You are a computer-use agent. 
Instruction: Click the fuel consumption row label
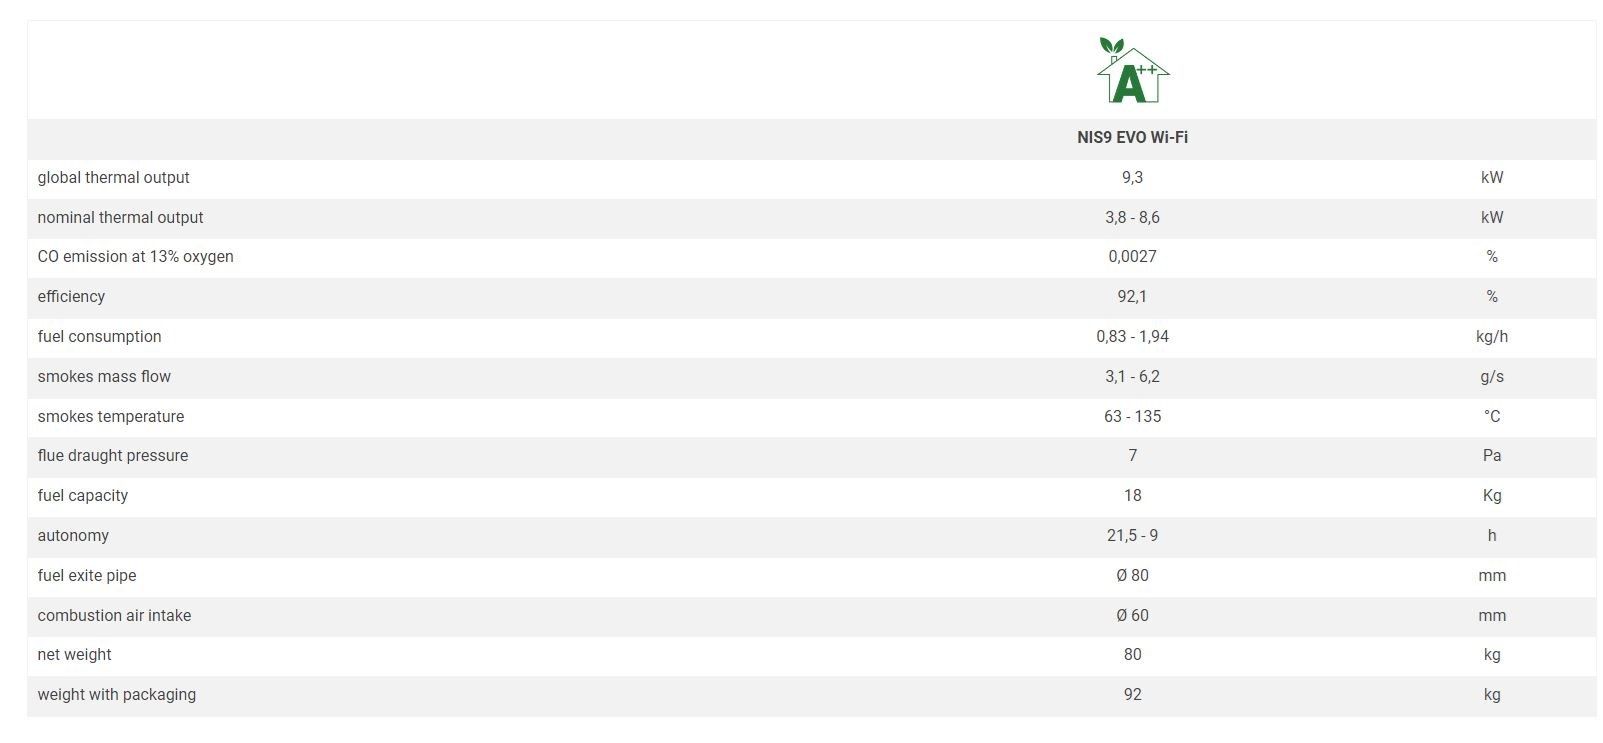(x=99, y=337)
